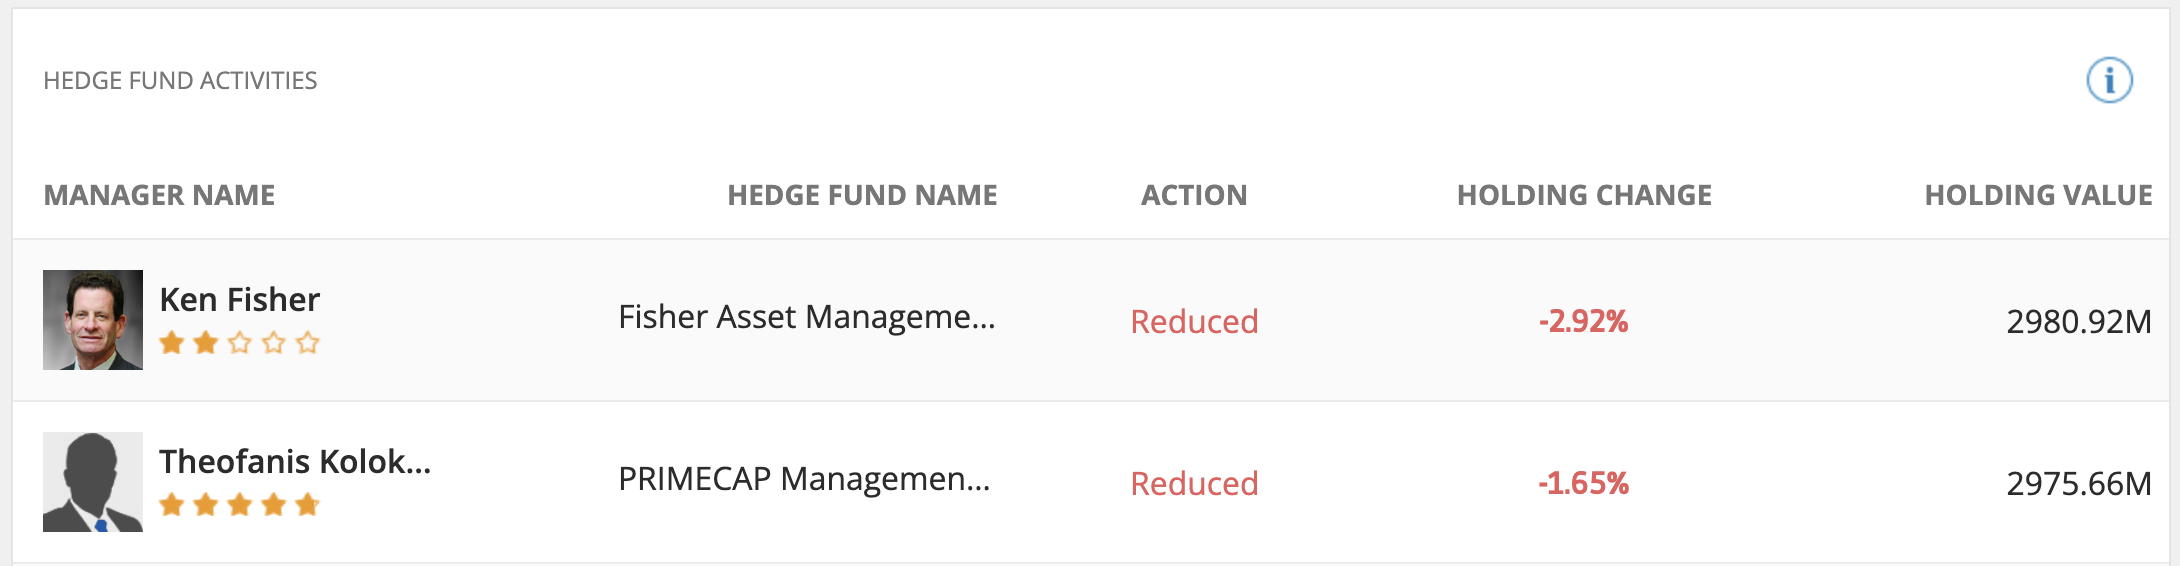Viewport: 2180px width, 566px height.
Task: Click the -1.65% holding change value
Action: (x=1584, y=483)
